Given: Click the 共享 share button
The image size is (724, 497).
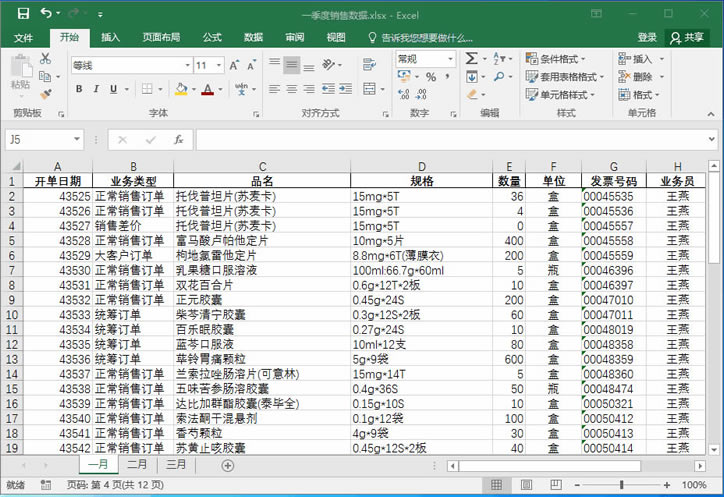Looking at the screenshot, I should (x=687, y=37).
